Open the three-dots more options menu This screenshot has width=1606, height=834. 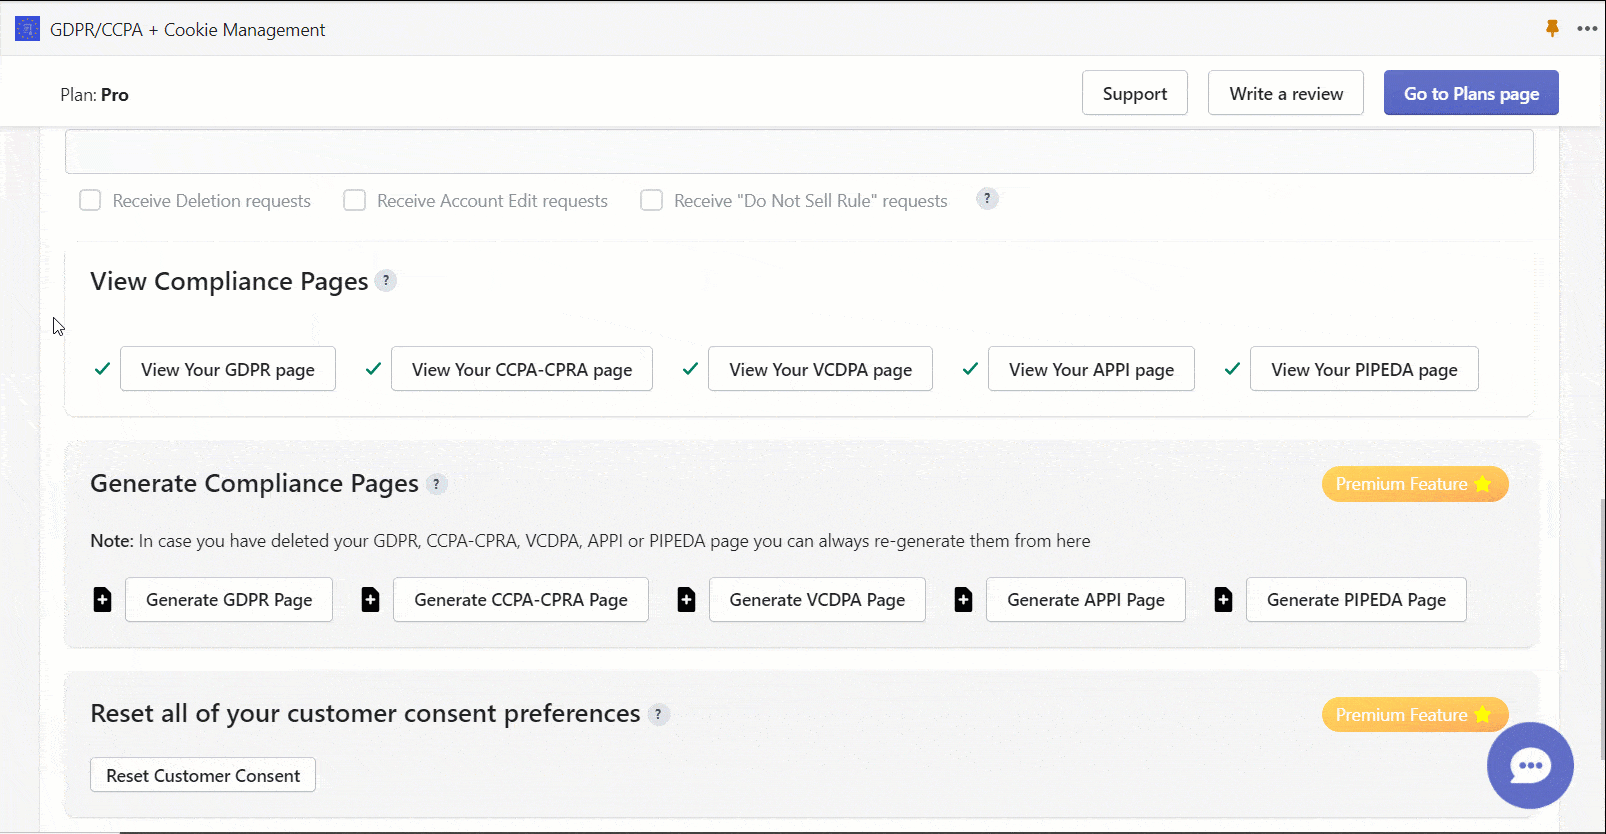[1587, 28]
